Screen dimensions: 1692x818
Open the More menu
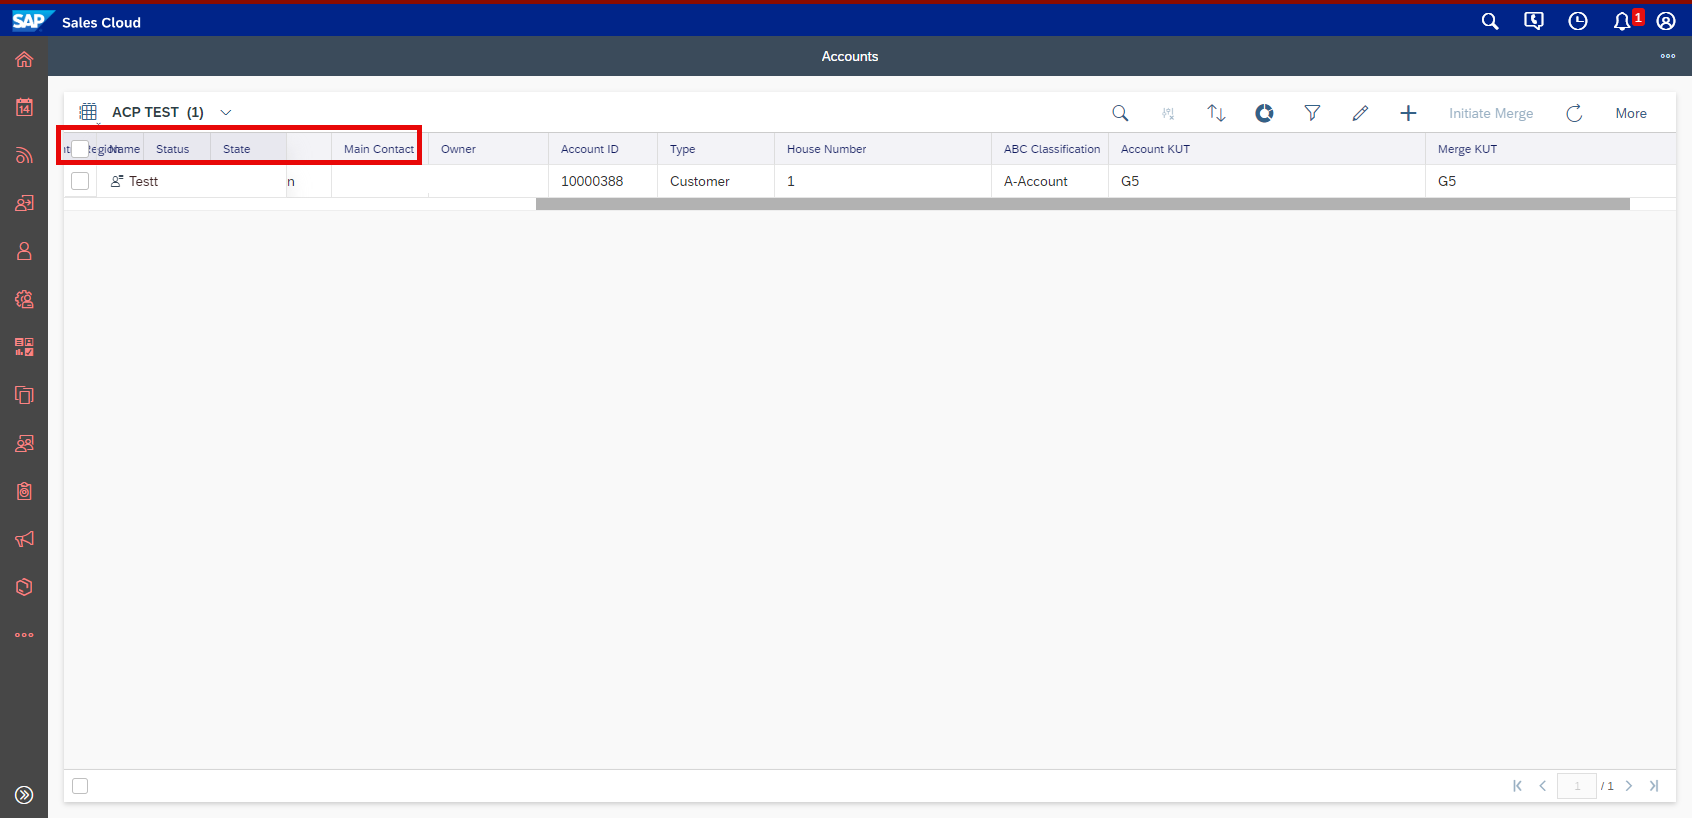coord(1631,113)
